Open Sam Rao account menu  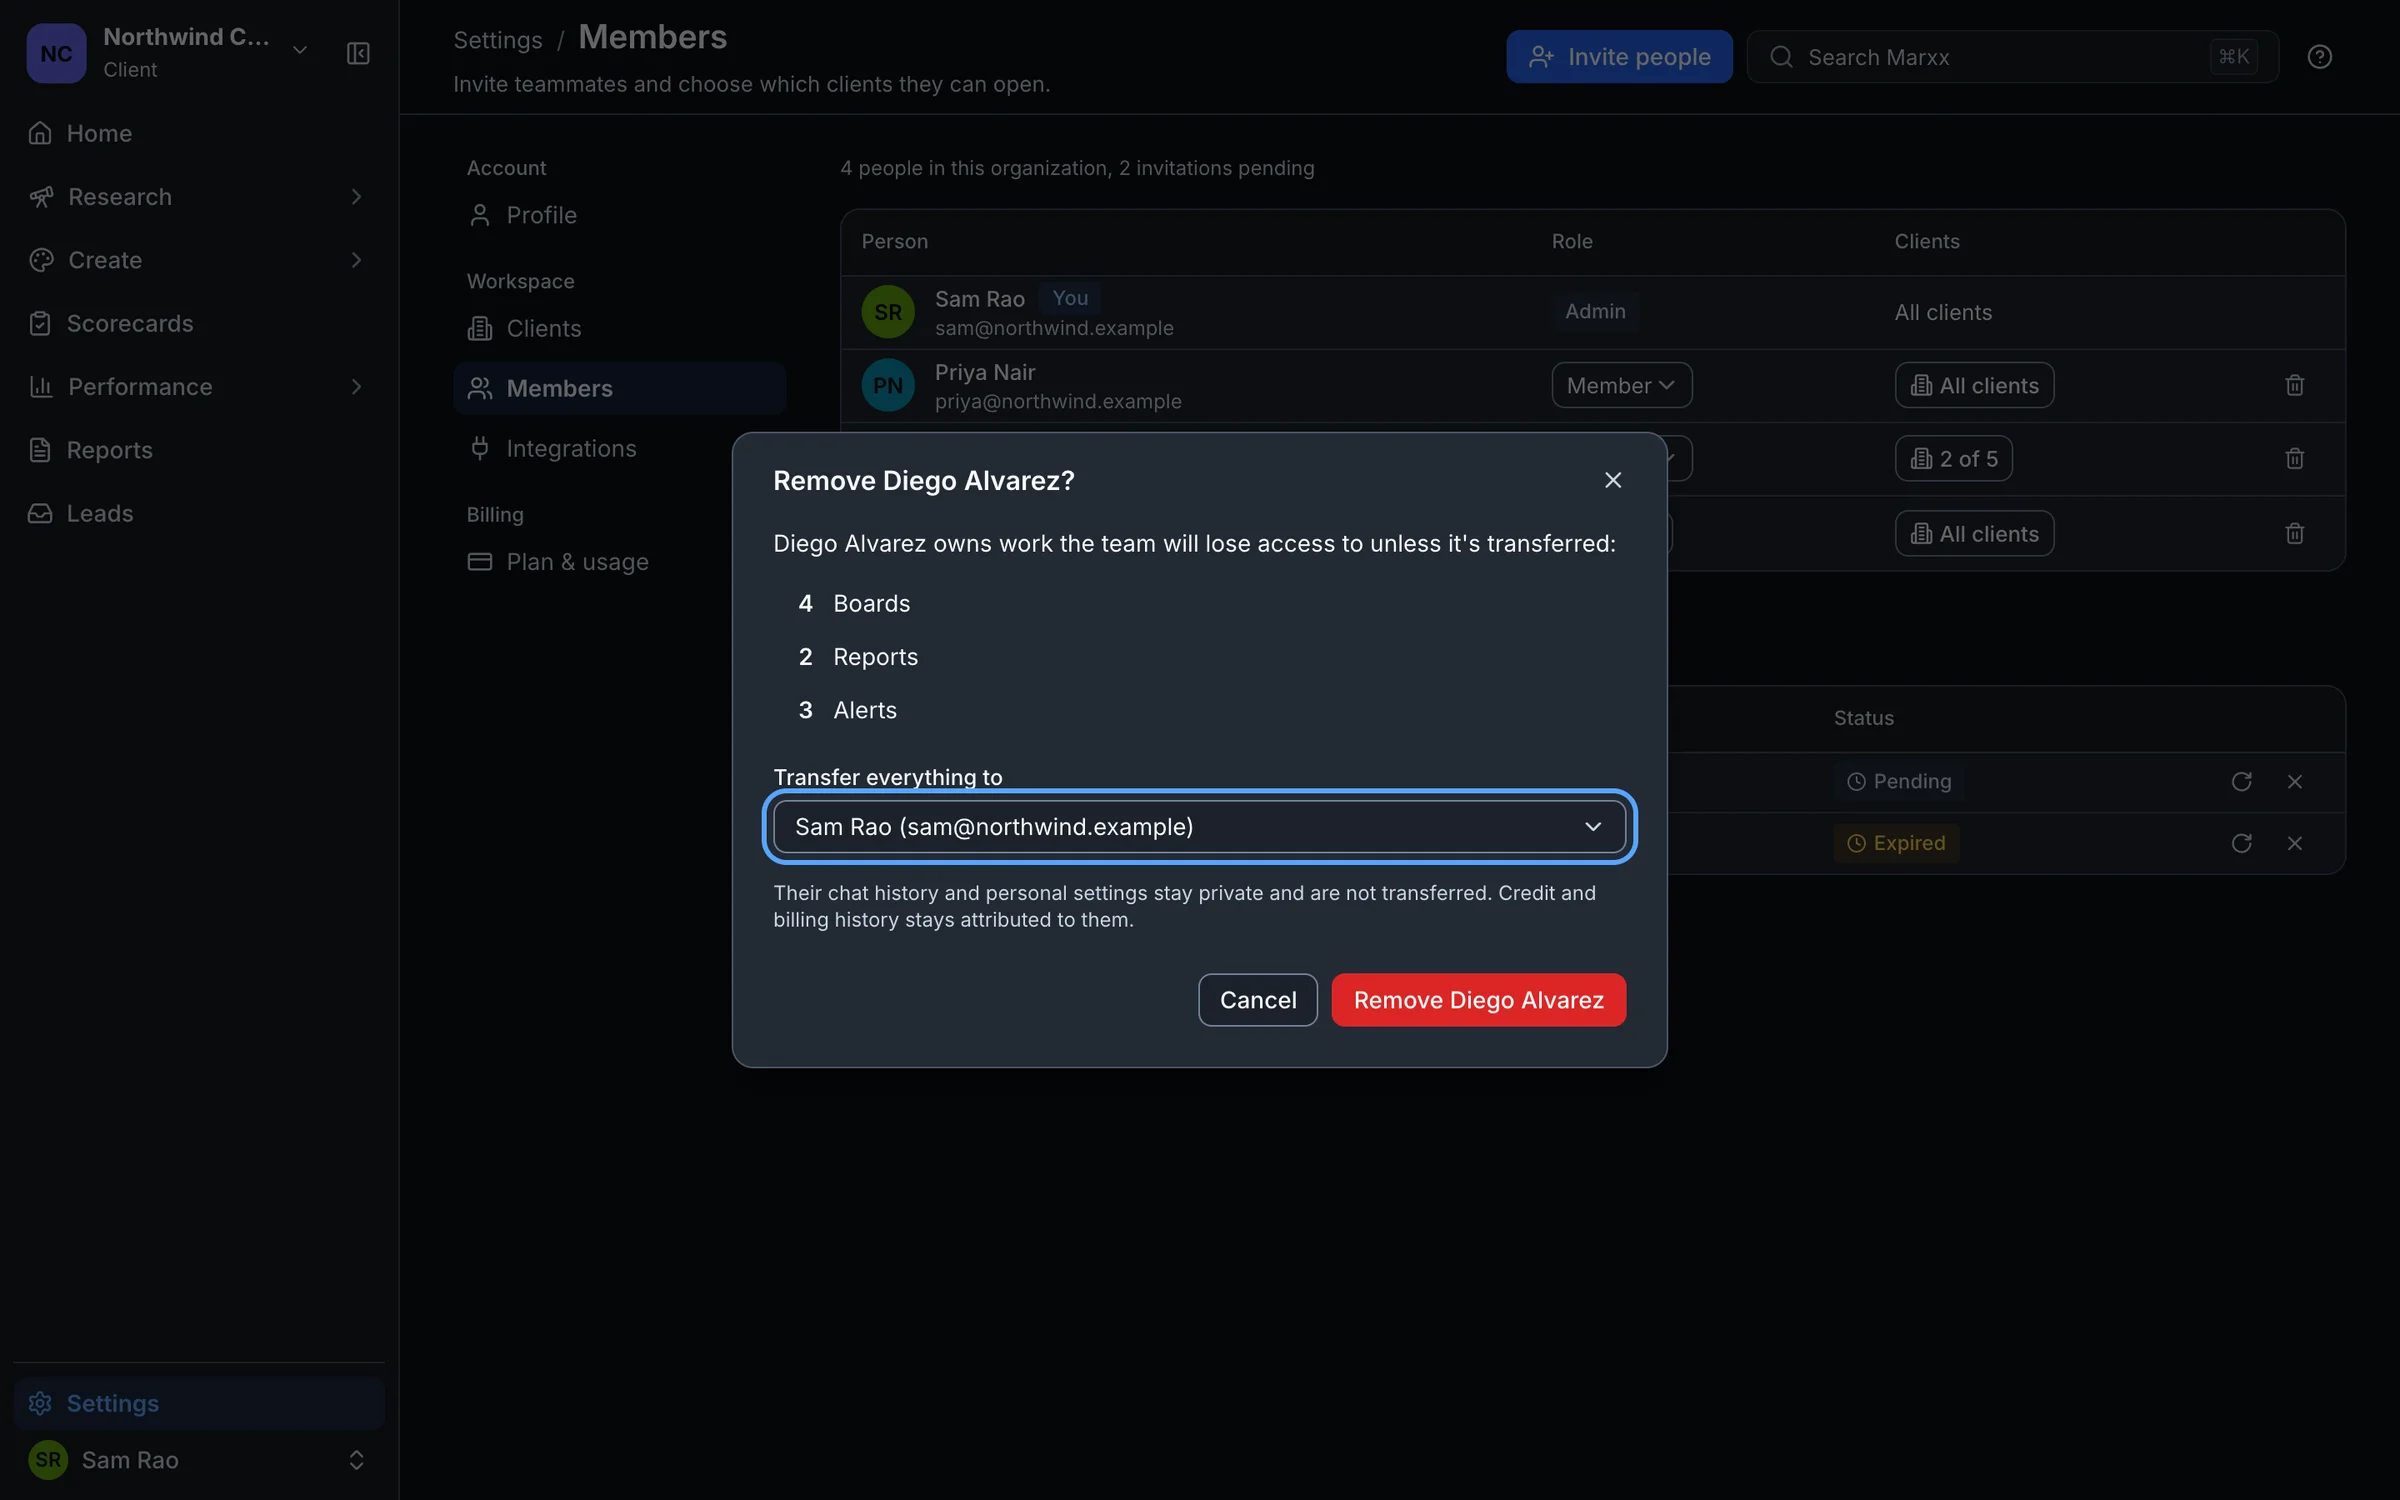point(199,1460)
